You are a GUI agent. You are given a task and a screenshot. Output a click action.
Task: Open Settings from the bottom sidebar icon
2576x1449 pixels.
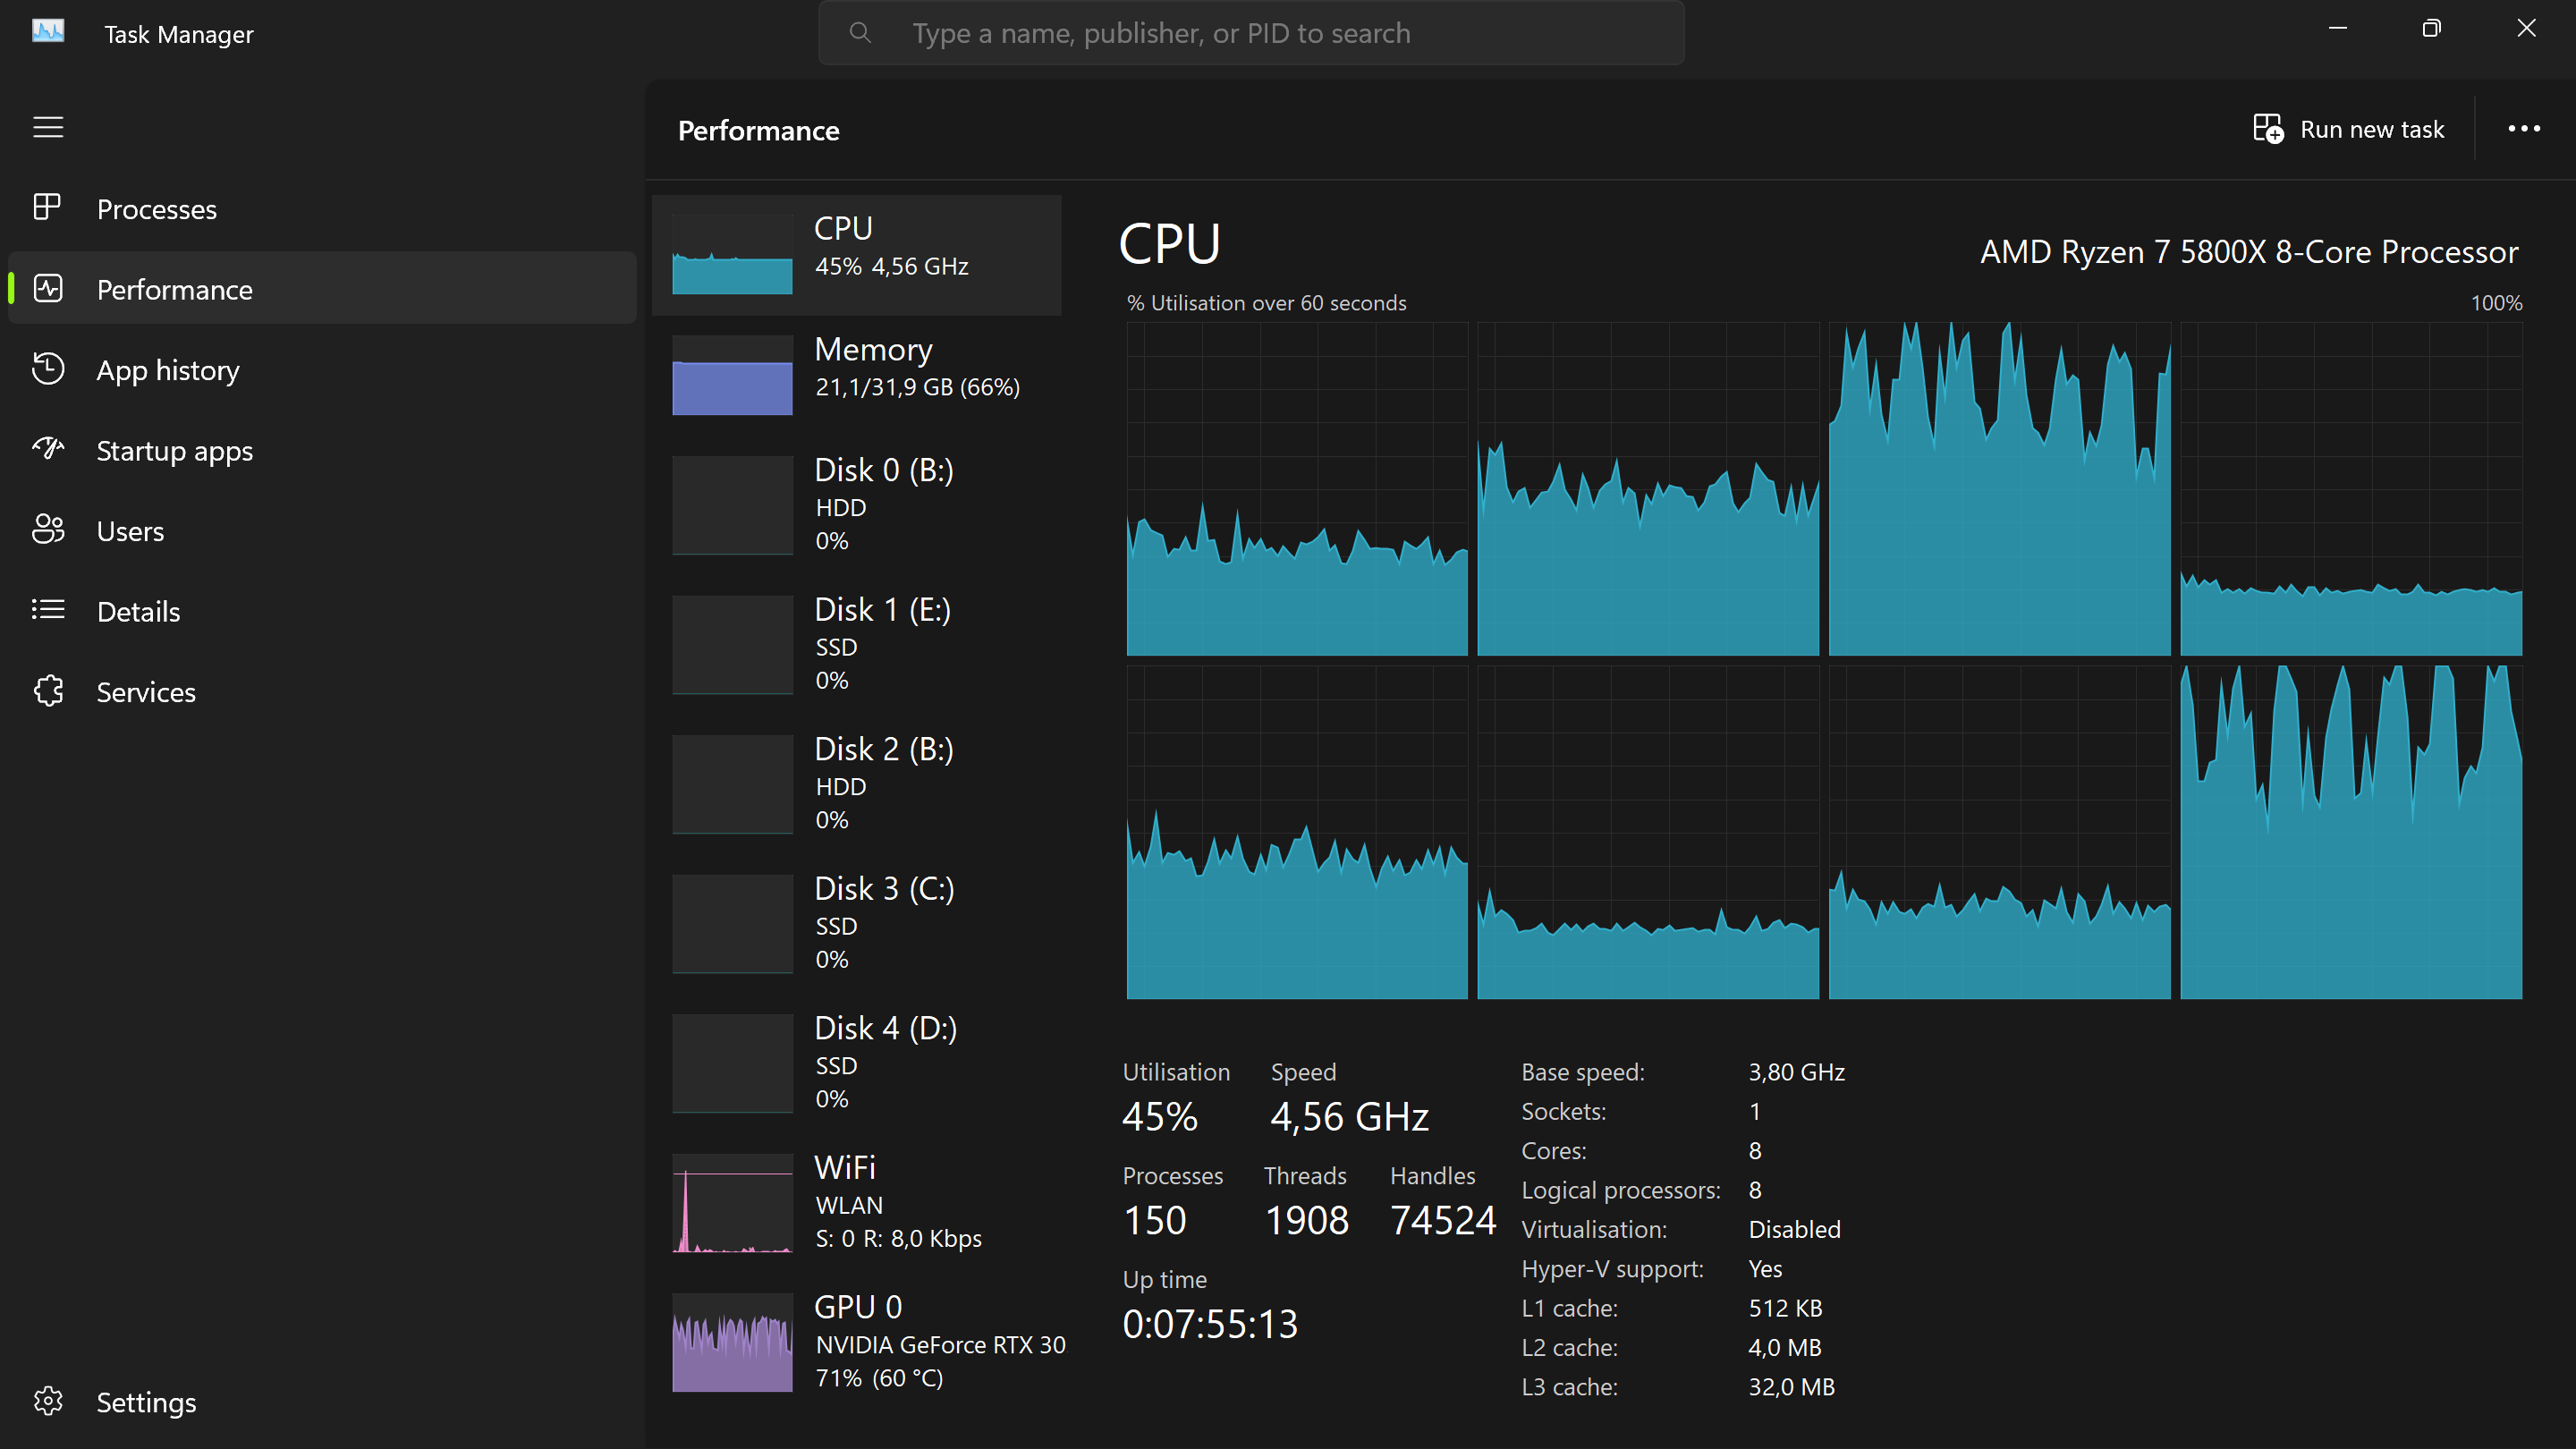[x=48, y=1402]
